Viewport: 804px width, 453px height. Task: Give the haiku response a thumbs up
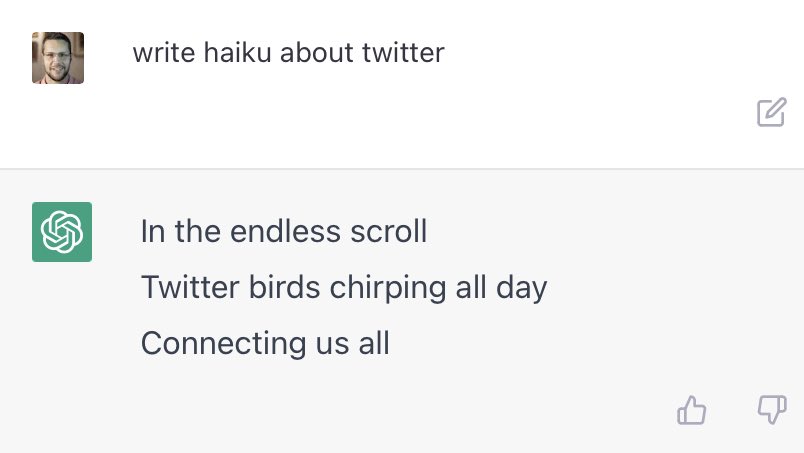[x=692, y=410]
